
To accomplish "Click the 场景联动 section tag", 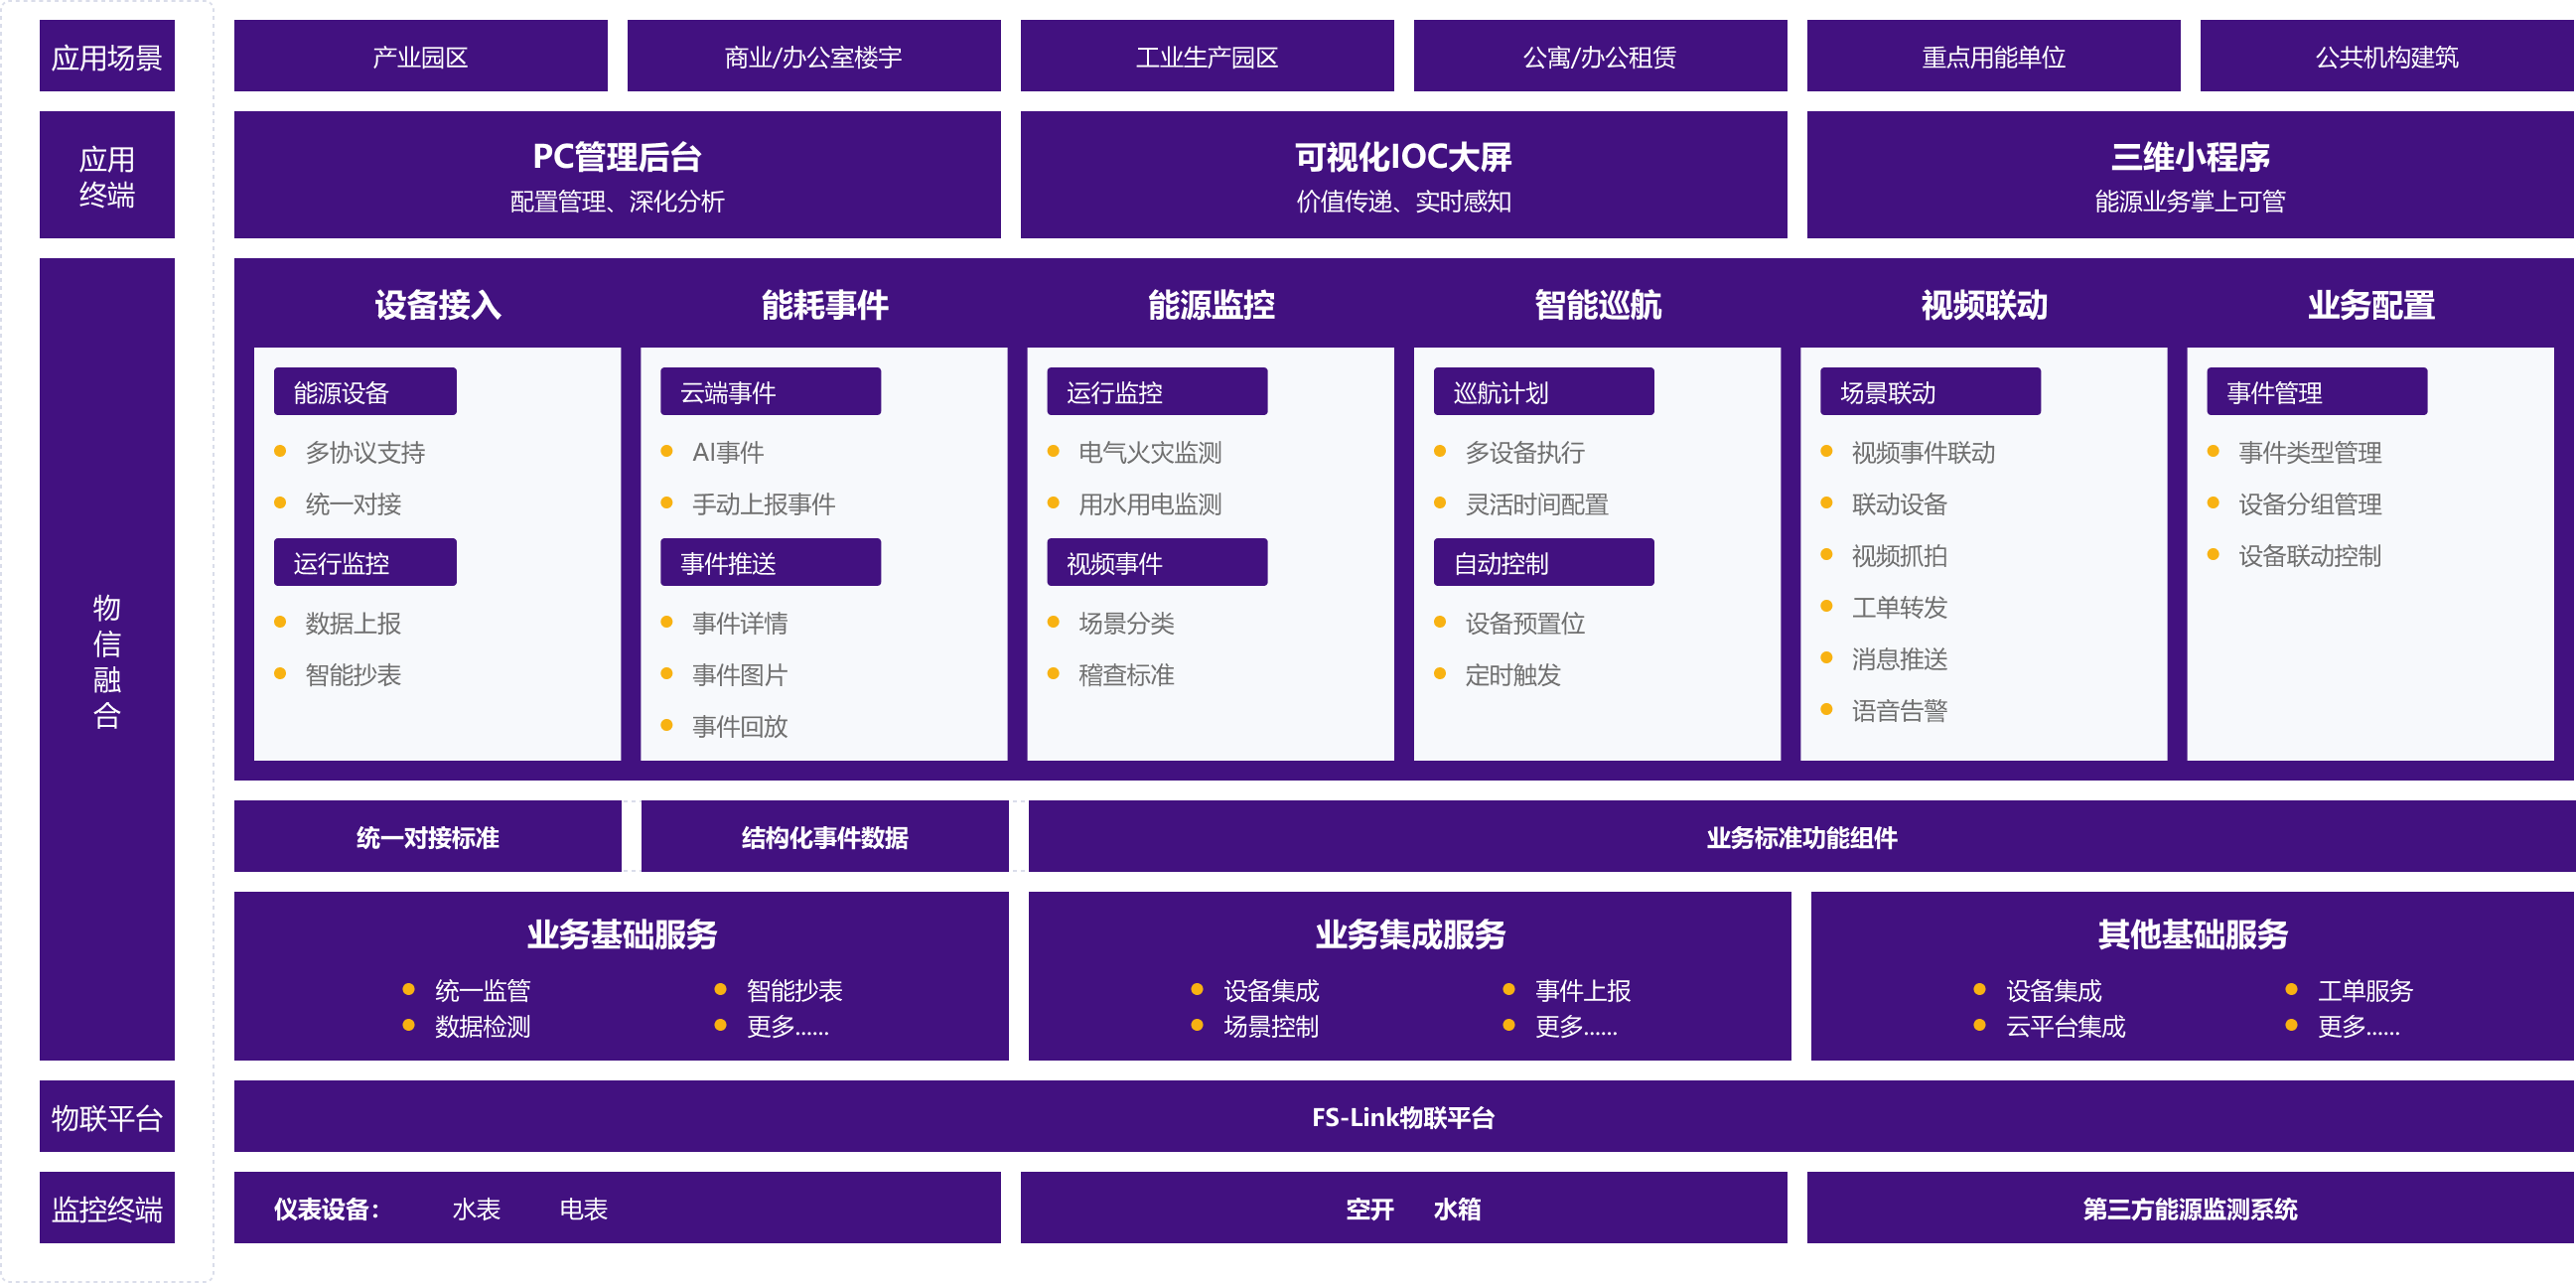I will pos(1930,391).
